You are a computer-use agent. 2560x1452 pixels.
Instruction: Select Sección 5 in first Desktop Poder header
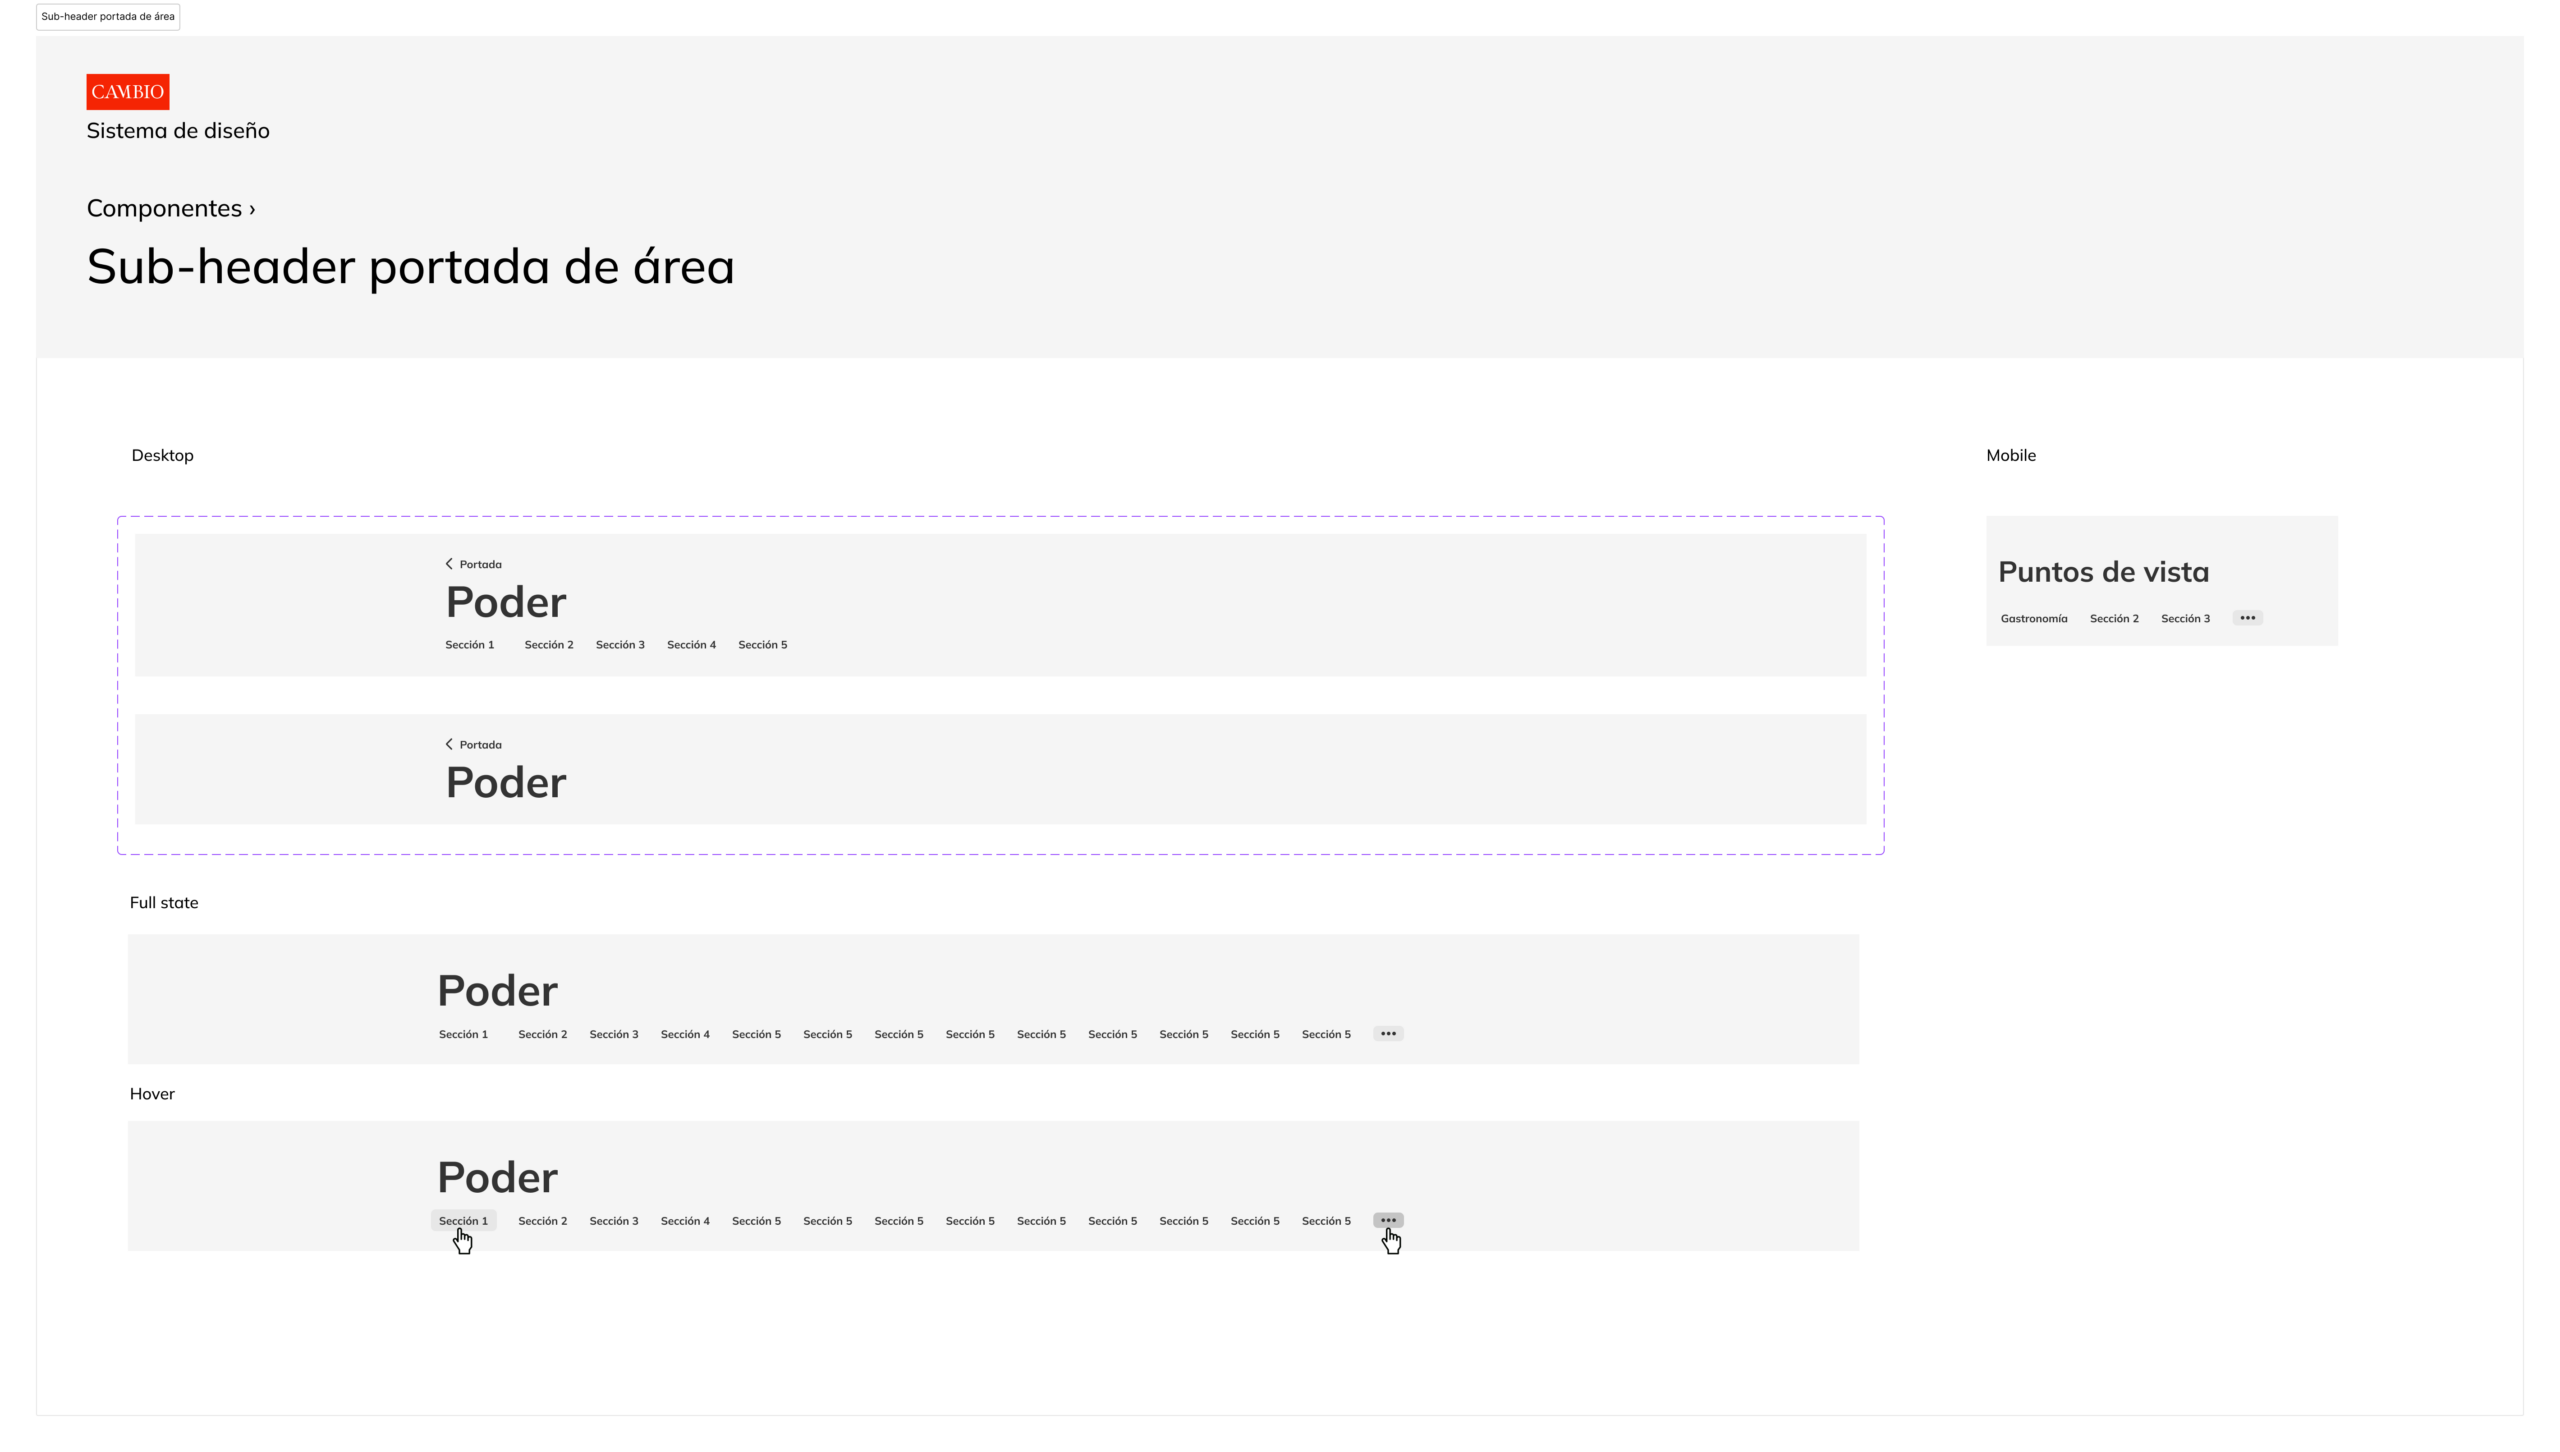tap(762, 645)
